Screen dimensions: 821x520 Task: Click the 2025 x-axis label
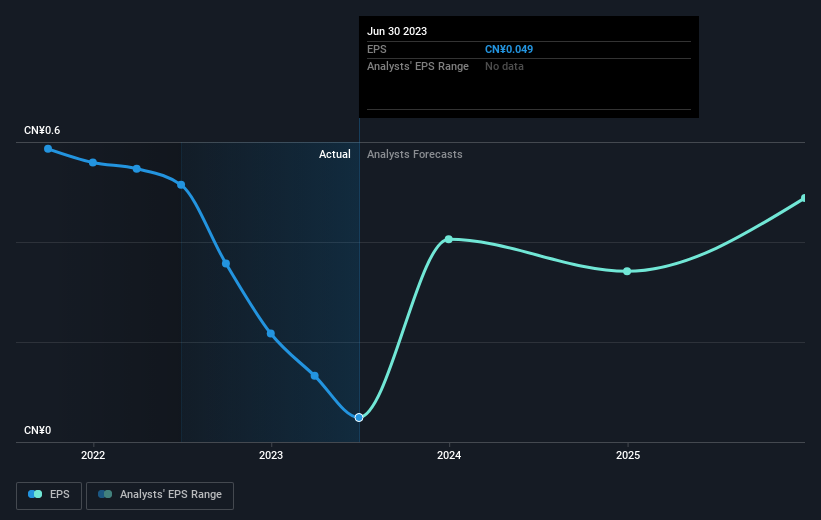(628, 455)
